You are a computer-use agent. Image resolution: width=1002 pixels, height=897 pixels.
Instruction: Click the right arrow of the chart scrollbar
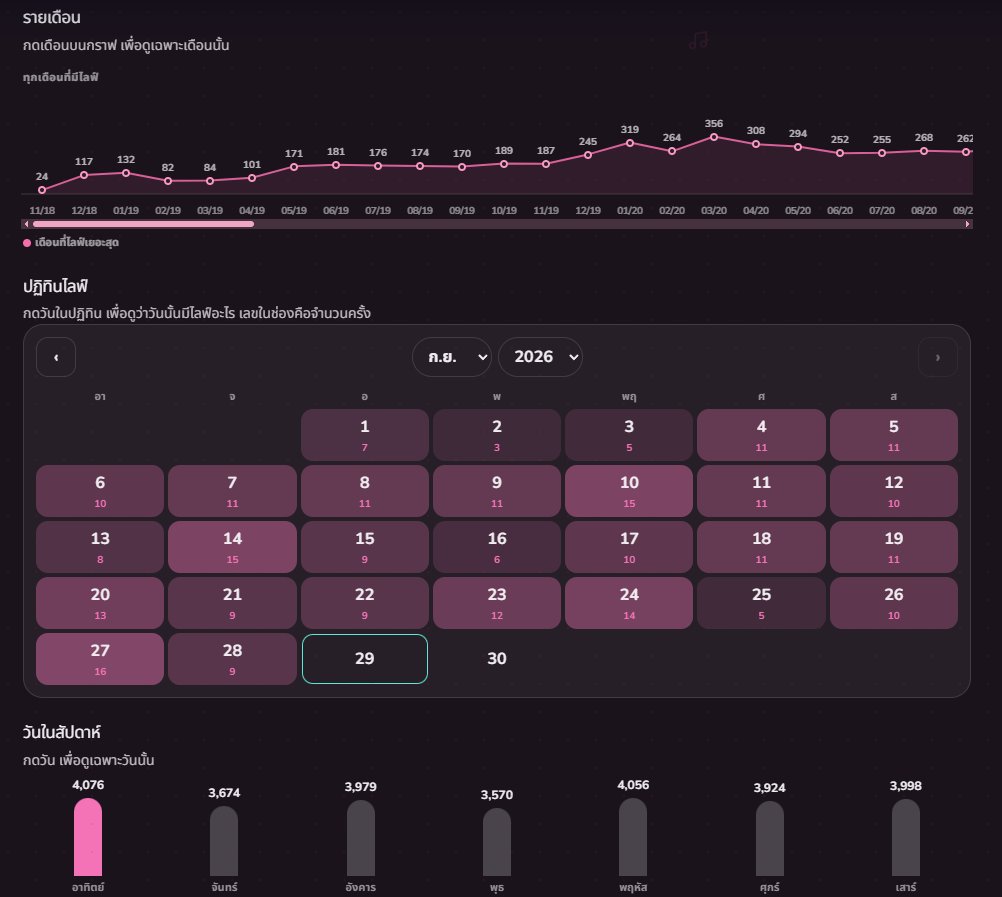pos(967,224)
